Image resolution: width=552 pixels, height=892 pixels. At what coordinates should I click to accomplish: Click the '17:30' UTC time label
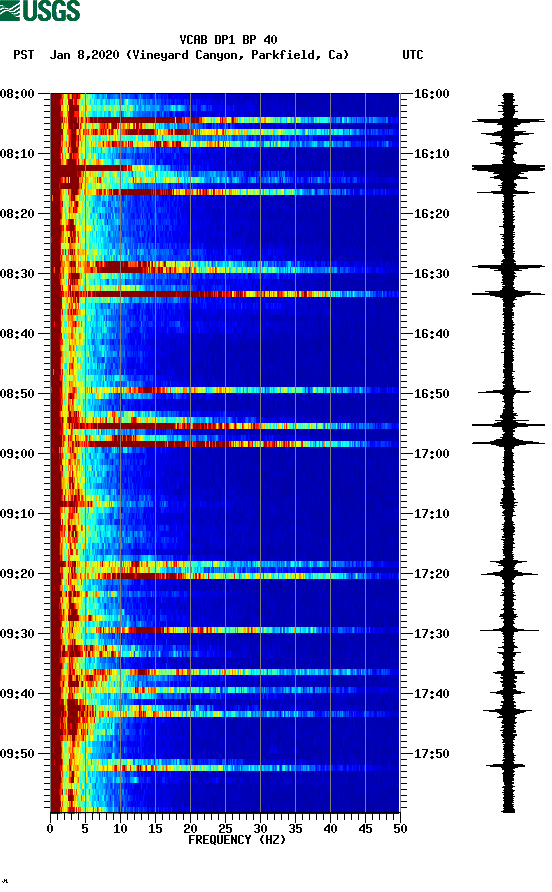tap(431, 634)
